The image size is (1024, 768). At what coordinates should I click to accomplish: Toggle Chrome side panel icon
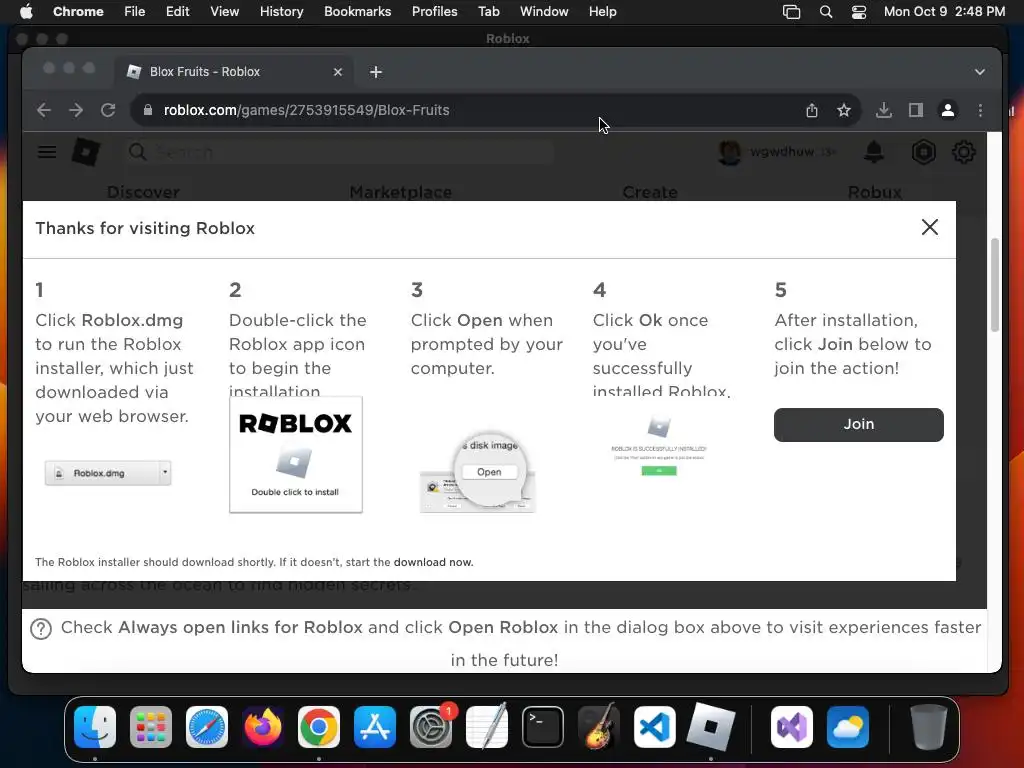point(916,110)
